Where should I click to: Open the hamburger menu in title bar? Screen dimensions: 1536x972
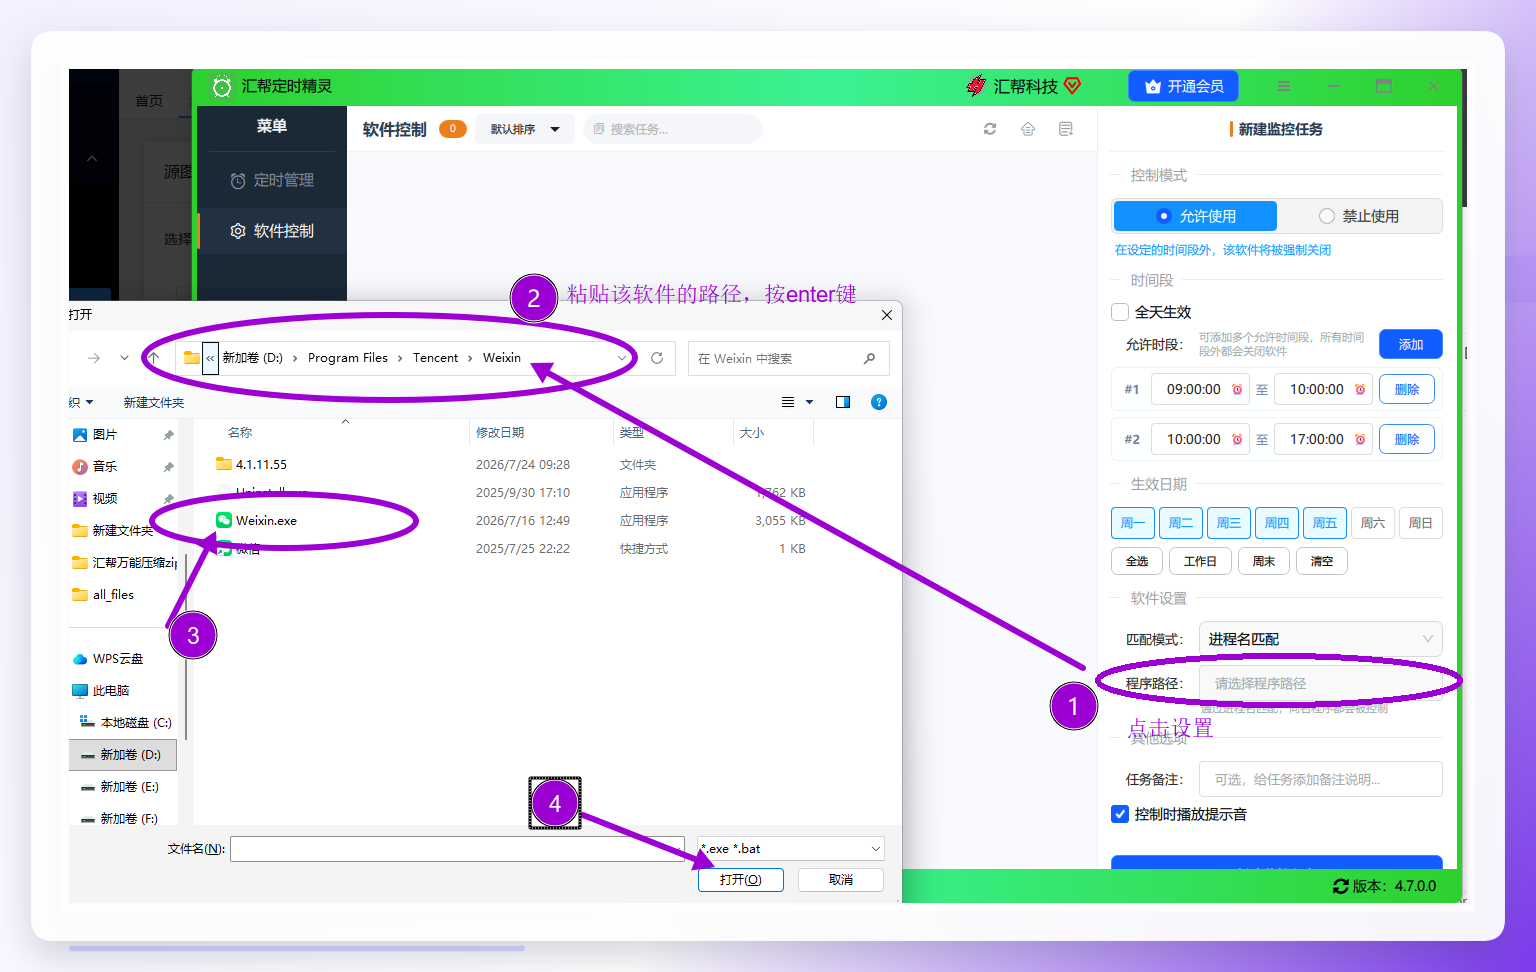[x=1283, y=87]
